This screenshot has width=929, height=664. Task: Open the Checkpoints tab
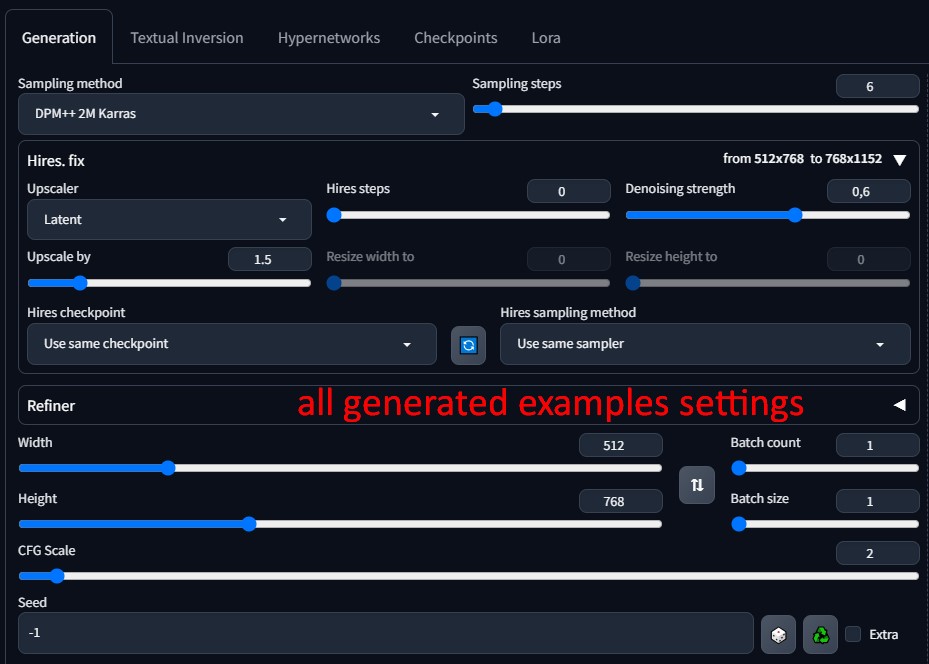456,38
